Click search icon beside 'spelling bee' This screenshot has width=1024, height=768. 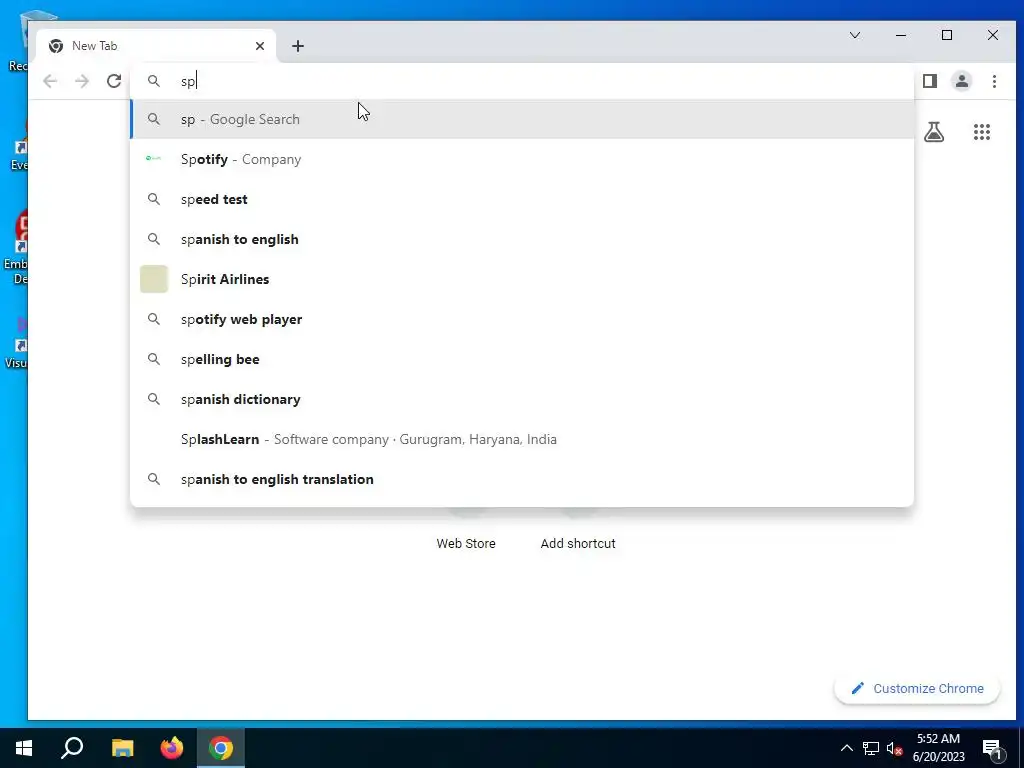pyautogui.click(x=153, y=359)
